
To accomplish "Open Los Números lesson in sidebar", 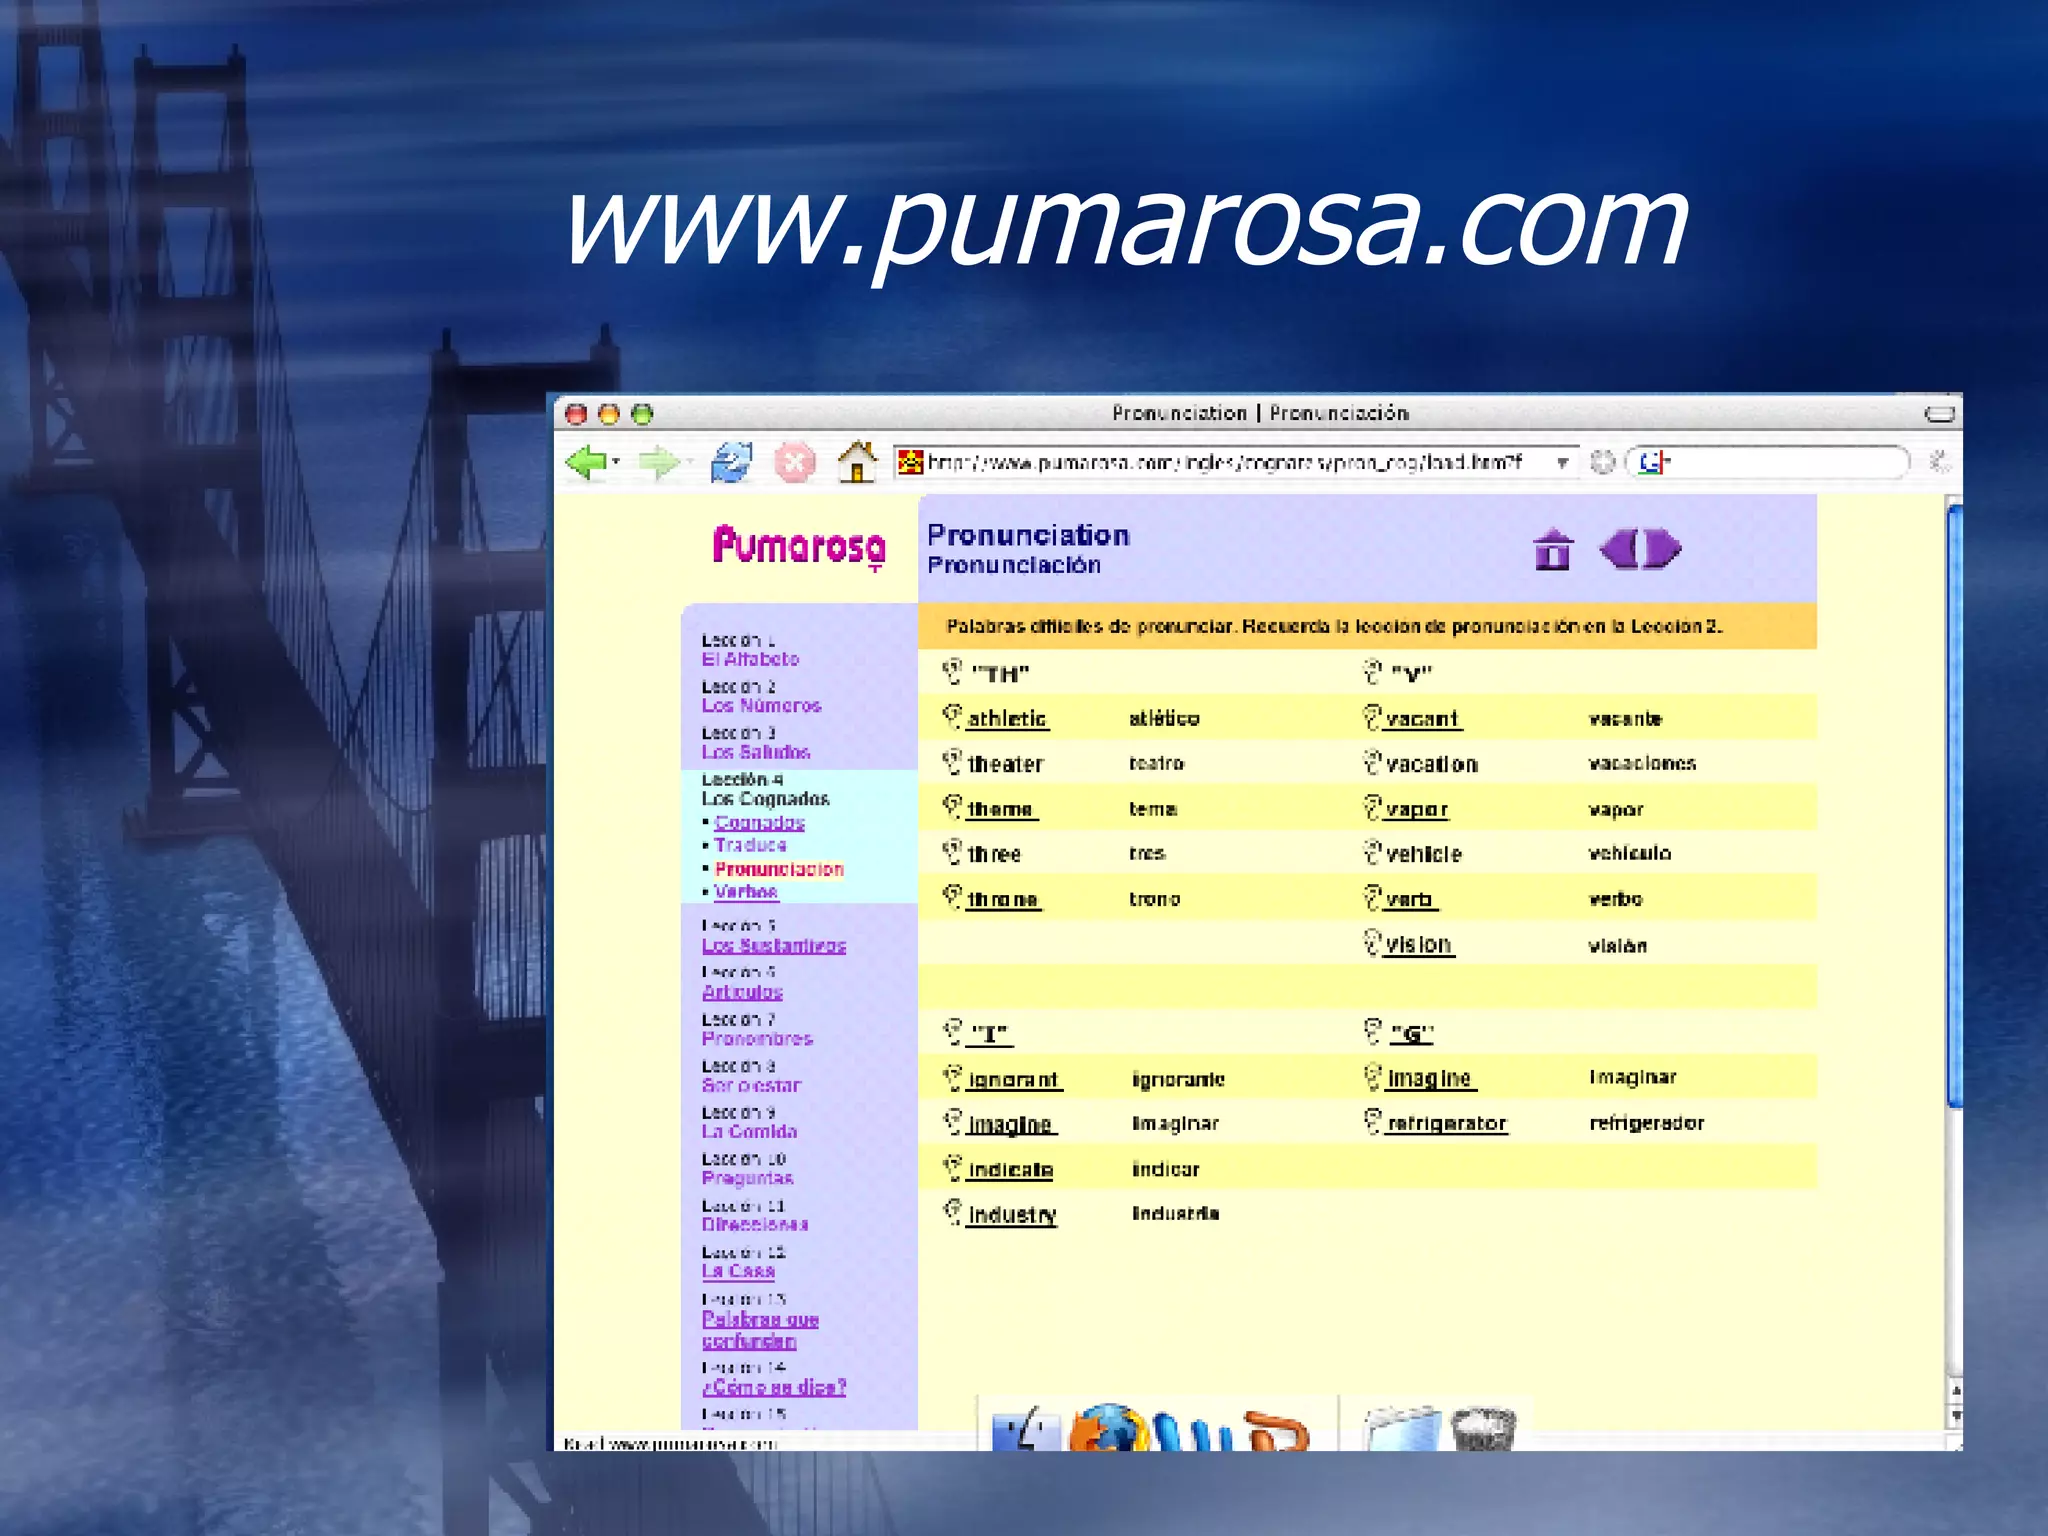I will click(761, 705).
